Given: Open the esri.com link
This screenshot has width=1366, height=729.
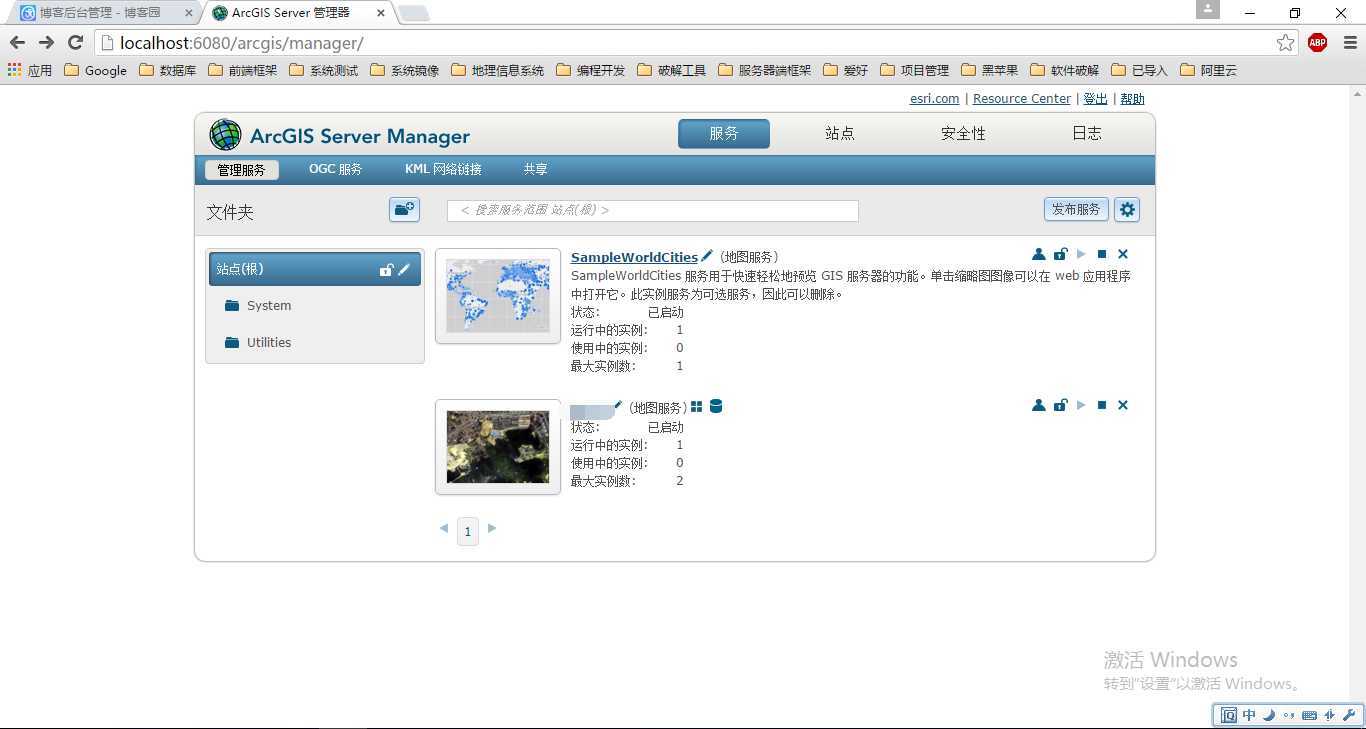Looking at the screenshot, I should 934,99.
